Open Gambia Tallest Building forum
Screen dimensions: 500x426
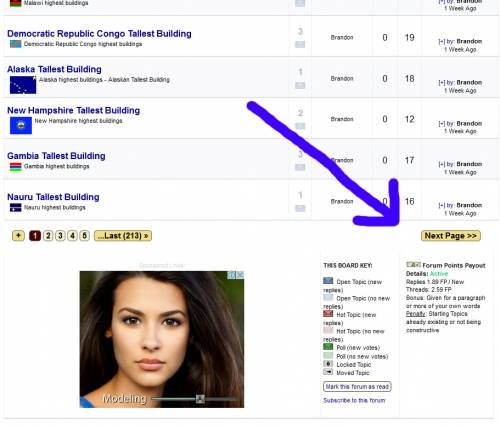56,156
